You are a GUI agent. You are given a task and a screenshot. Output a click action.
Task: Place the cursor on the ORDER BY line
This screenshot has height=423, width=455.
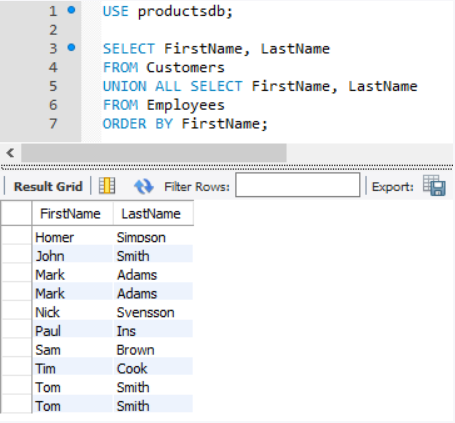click(x=185, y=124)
